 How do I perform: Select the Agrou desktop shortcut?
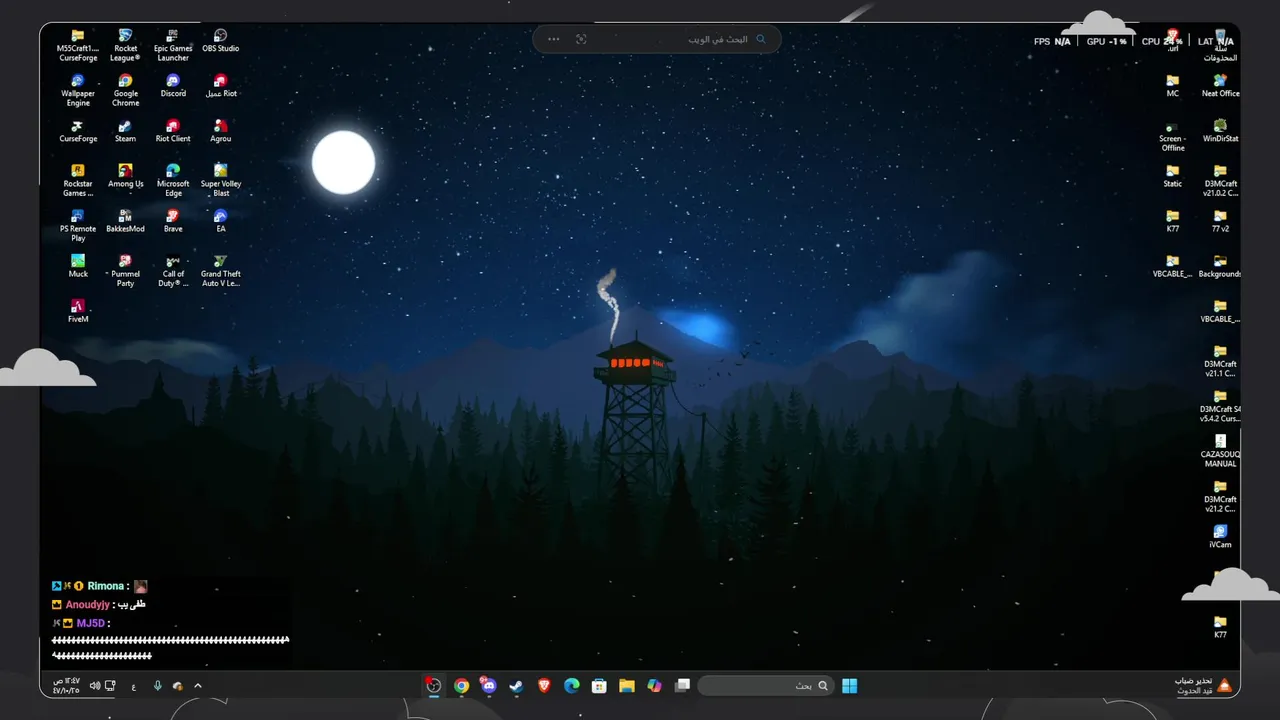coord(221,131)
